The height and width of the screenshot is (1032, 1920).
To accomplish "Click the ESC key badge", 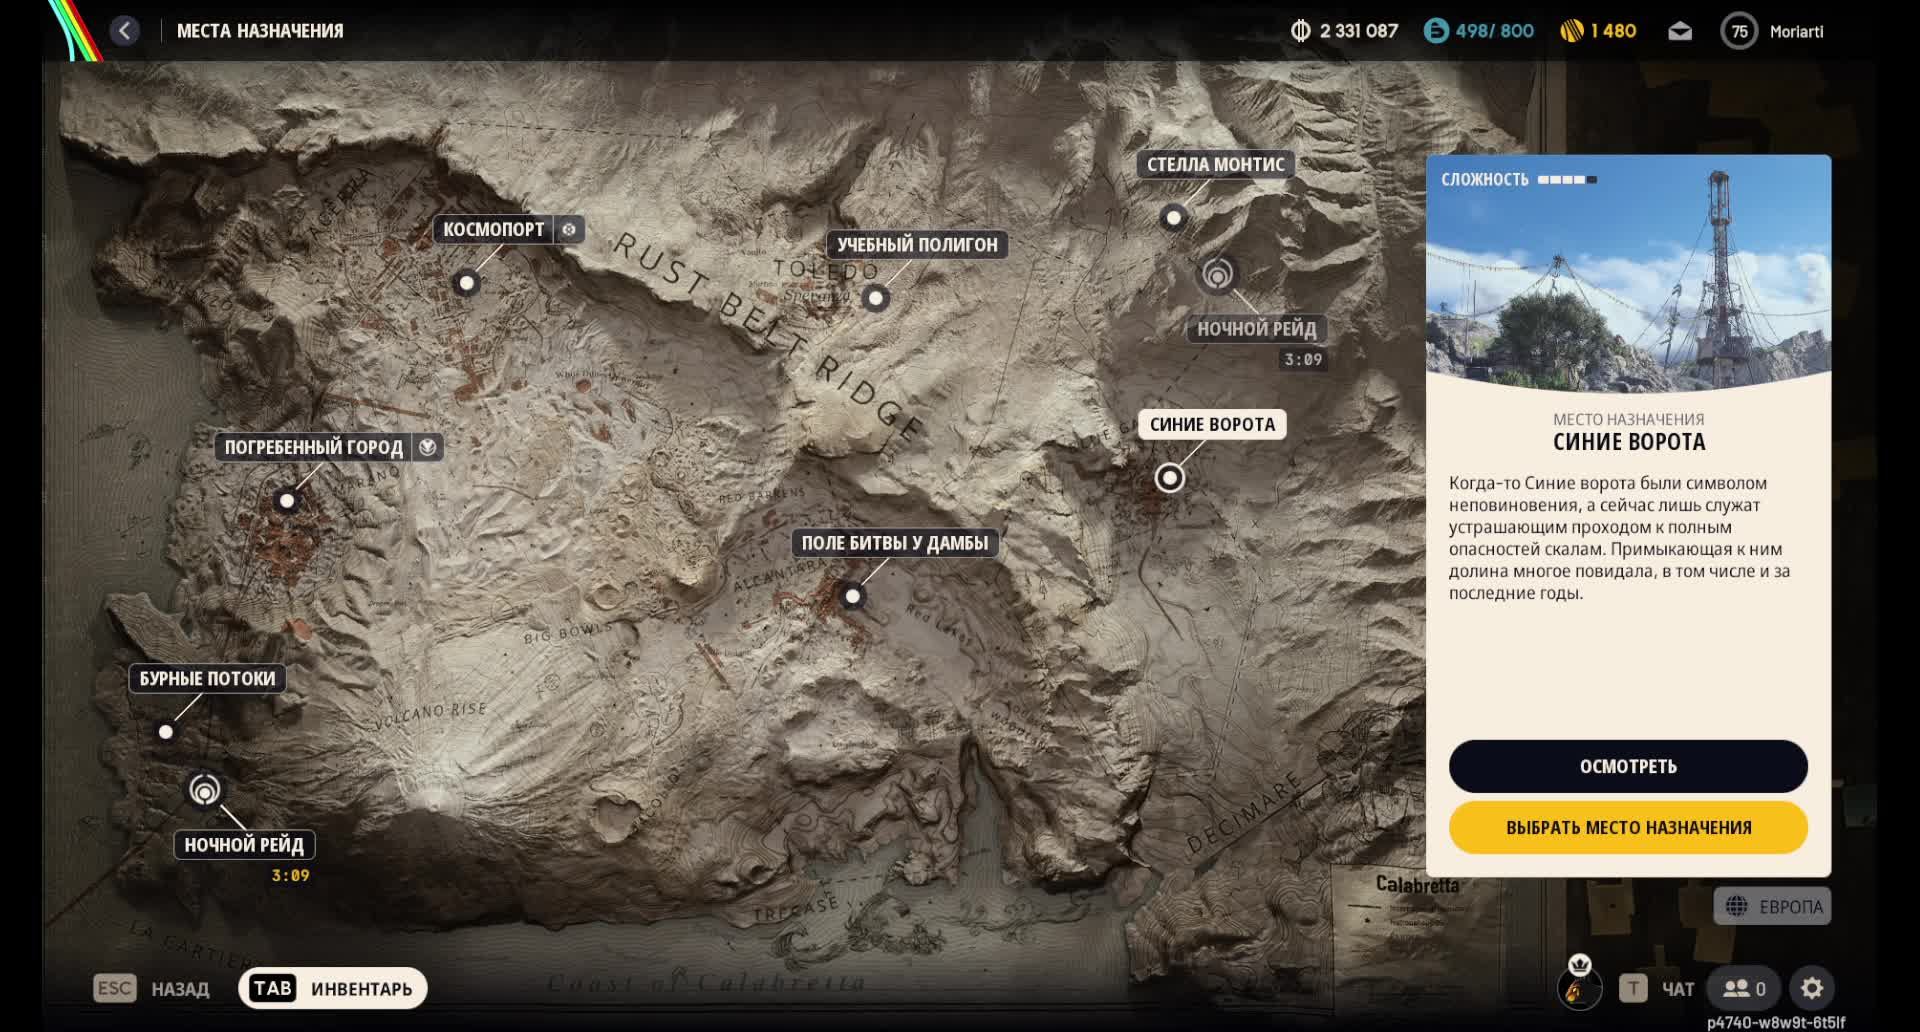I will 115,988.
